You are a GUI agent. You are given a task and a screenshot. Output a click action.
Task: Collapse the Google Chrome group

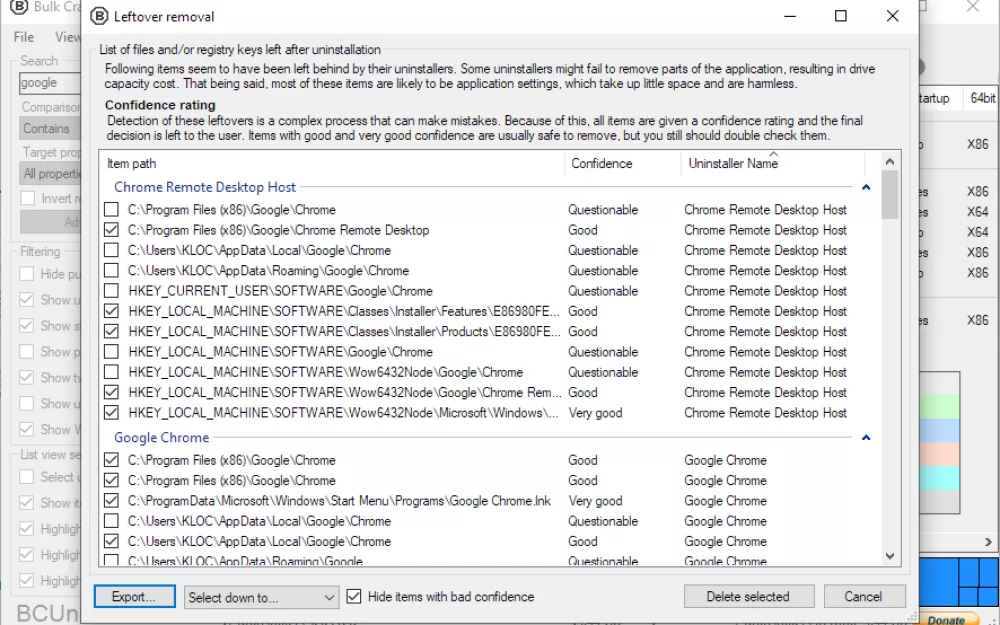[x=866, y=438]
